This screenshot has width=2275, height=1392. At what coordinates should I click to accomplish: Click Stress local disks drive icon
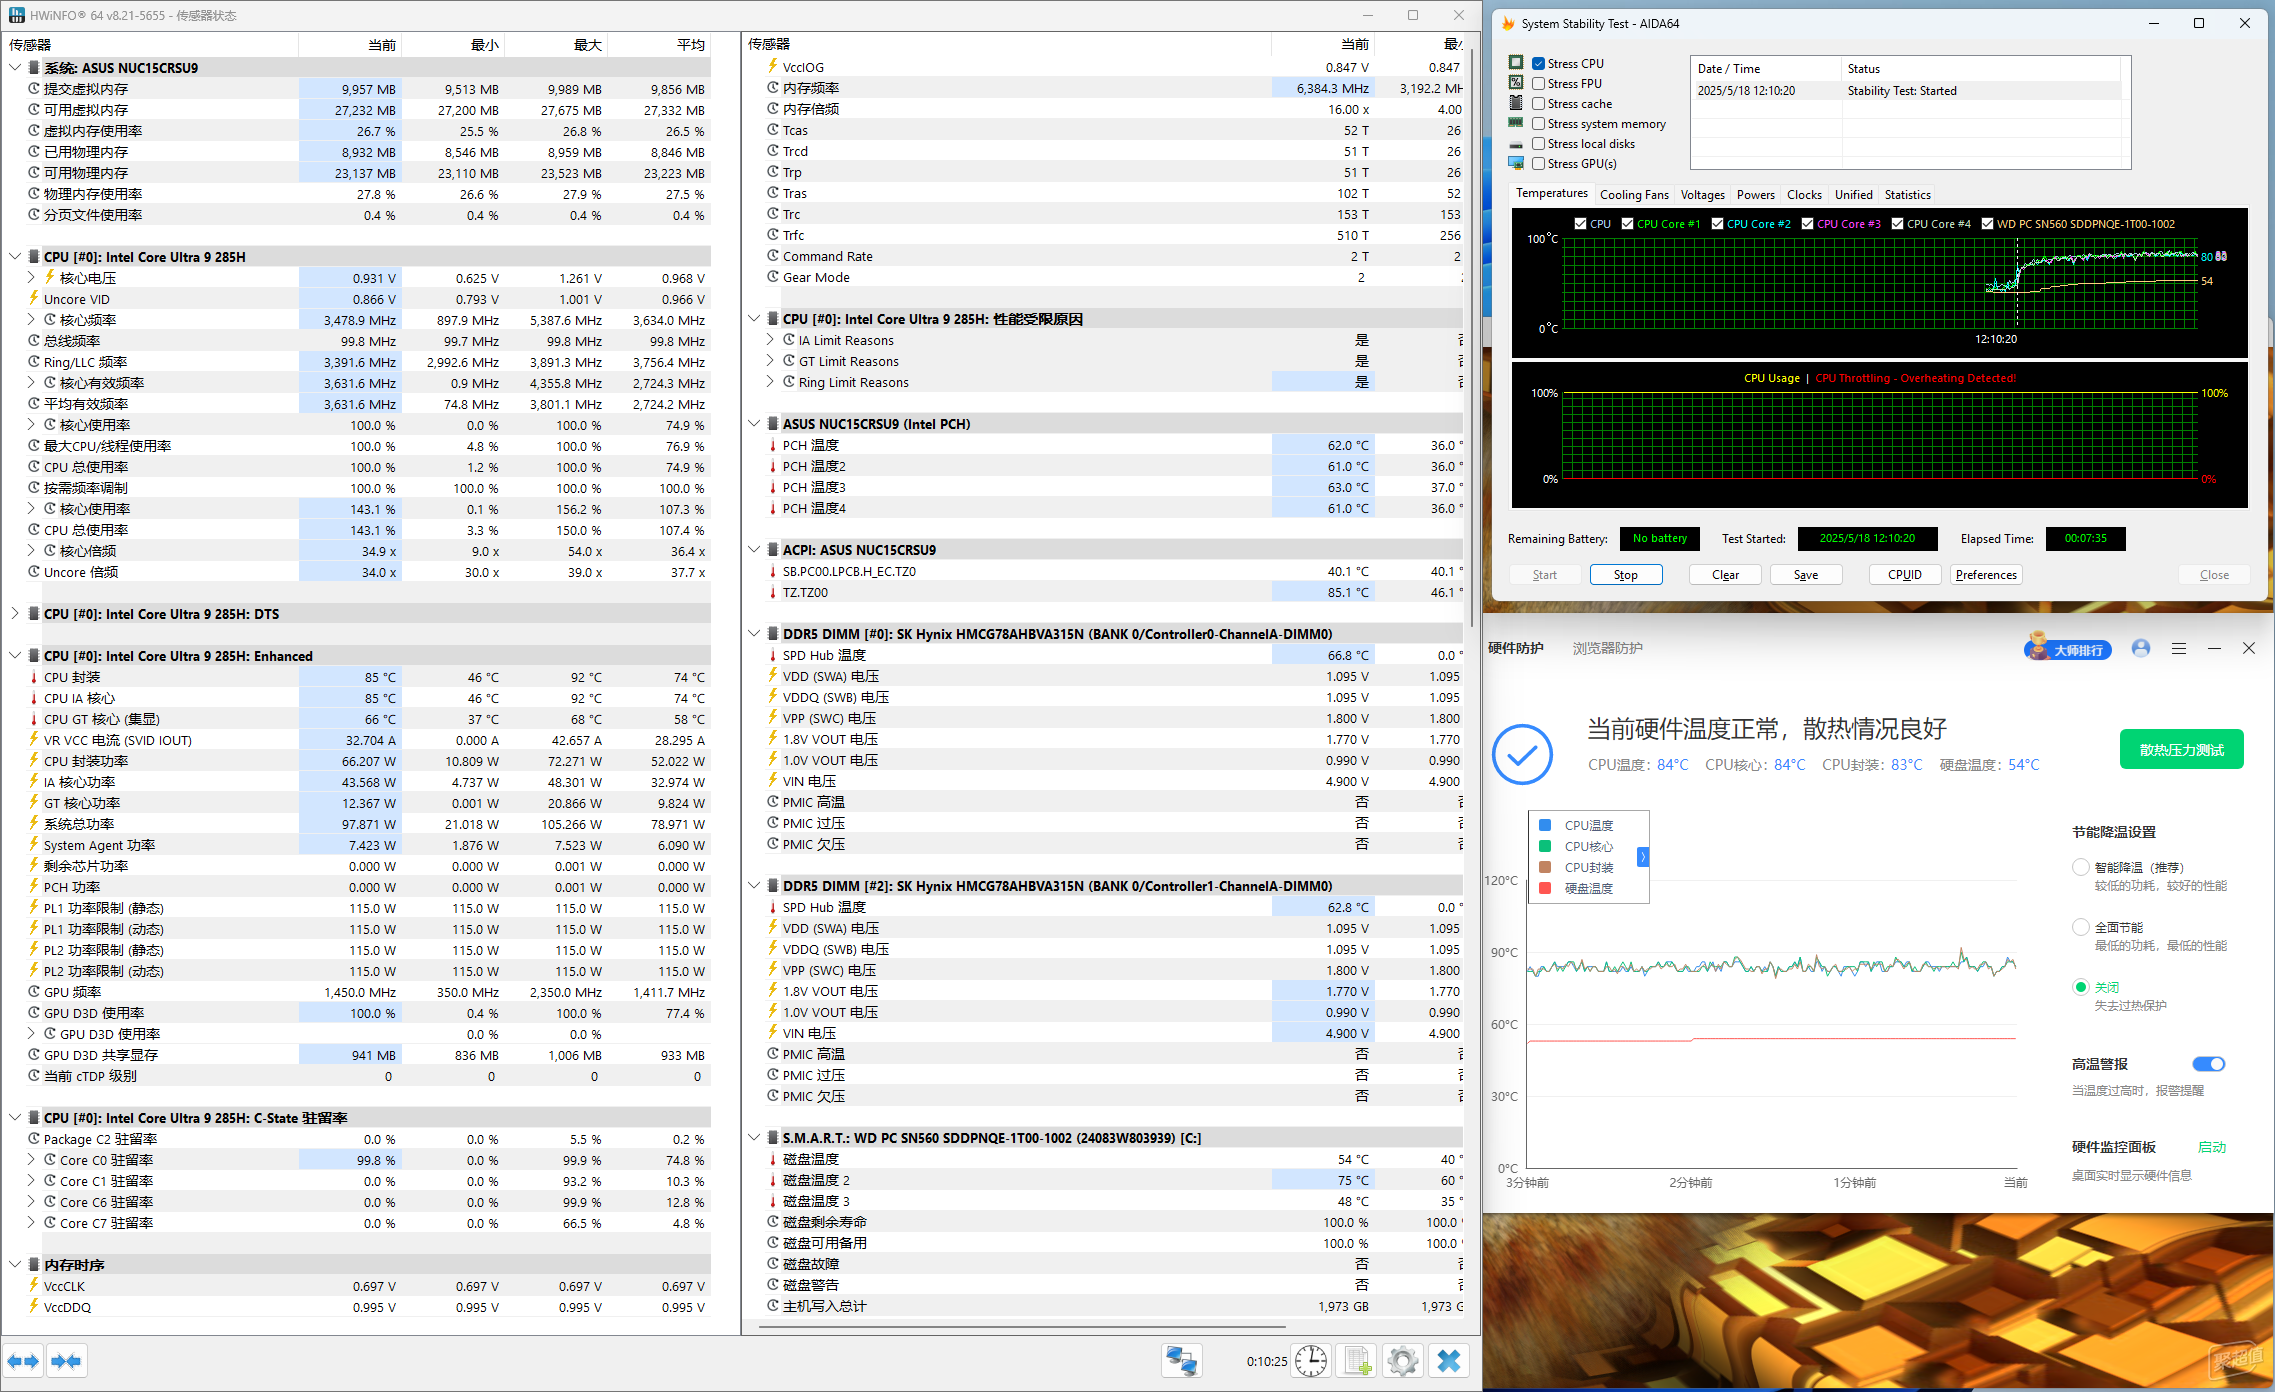tap(1516, 144)
